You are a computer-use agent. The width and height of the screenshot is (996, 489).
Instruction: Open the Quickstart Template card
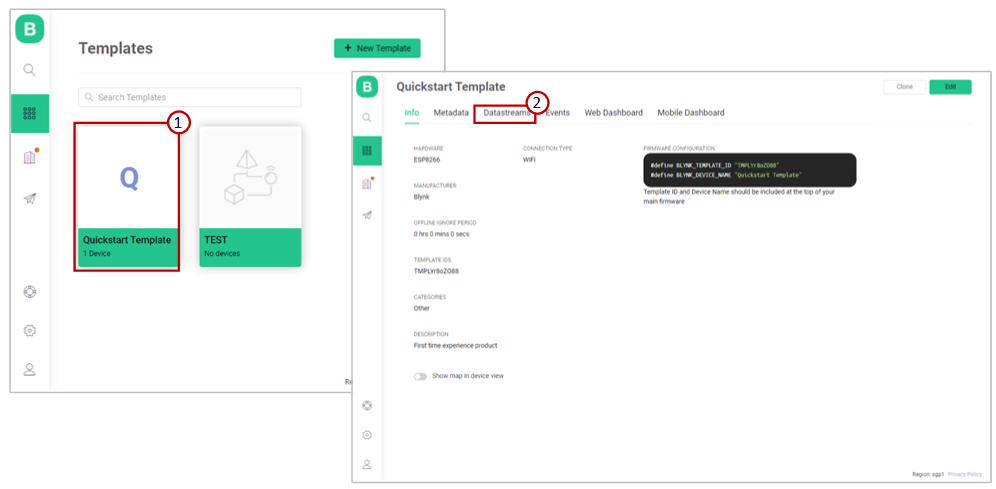[129, 196]
